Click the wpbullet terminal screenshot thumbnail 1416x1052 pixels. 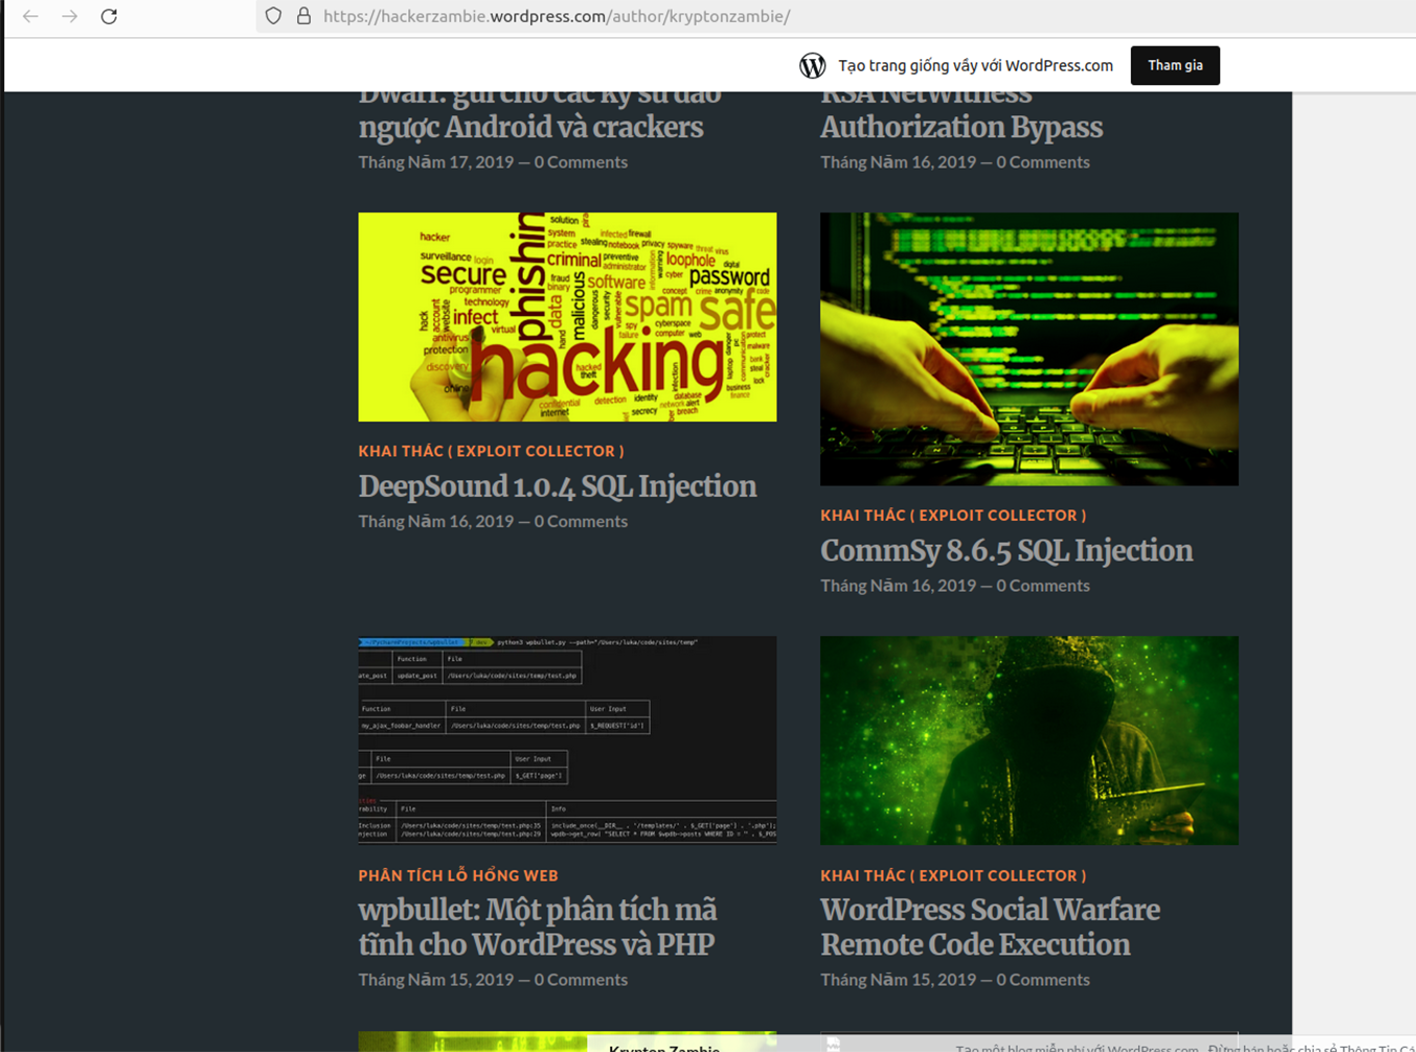[567, 740]
